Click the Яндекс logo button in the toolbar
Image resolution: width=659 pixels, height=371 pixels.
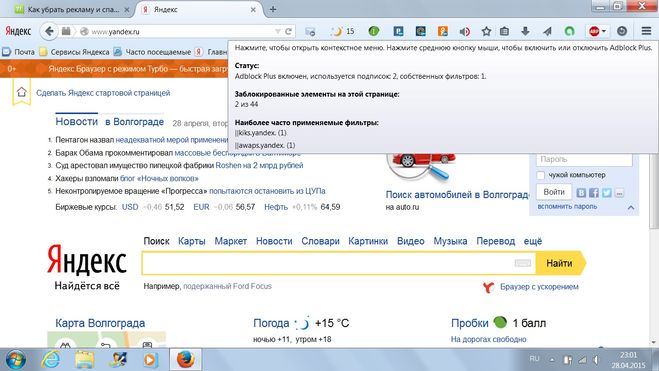point(18,31)
